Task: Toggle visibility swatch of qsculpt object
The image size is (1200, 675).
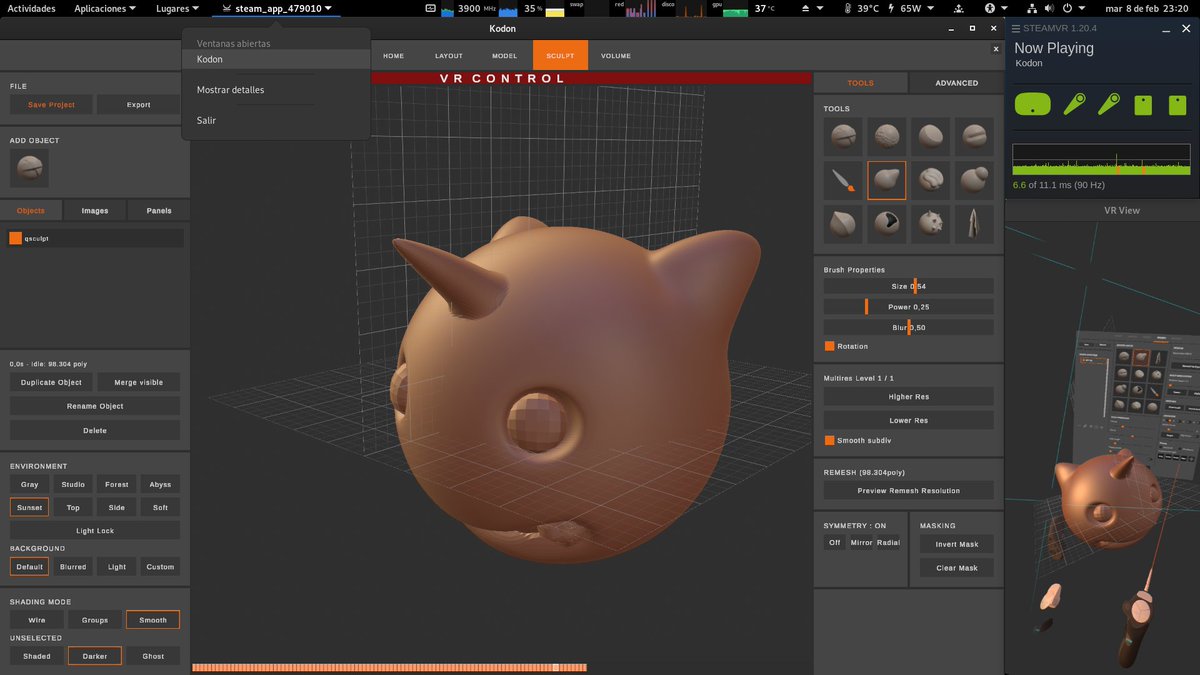Action: coord(15,238)
